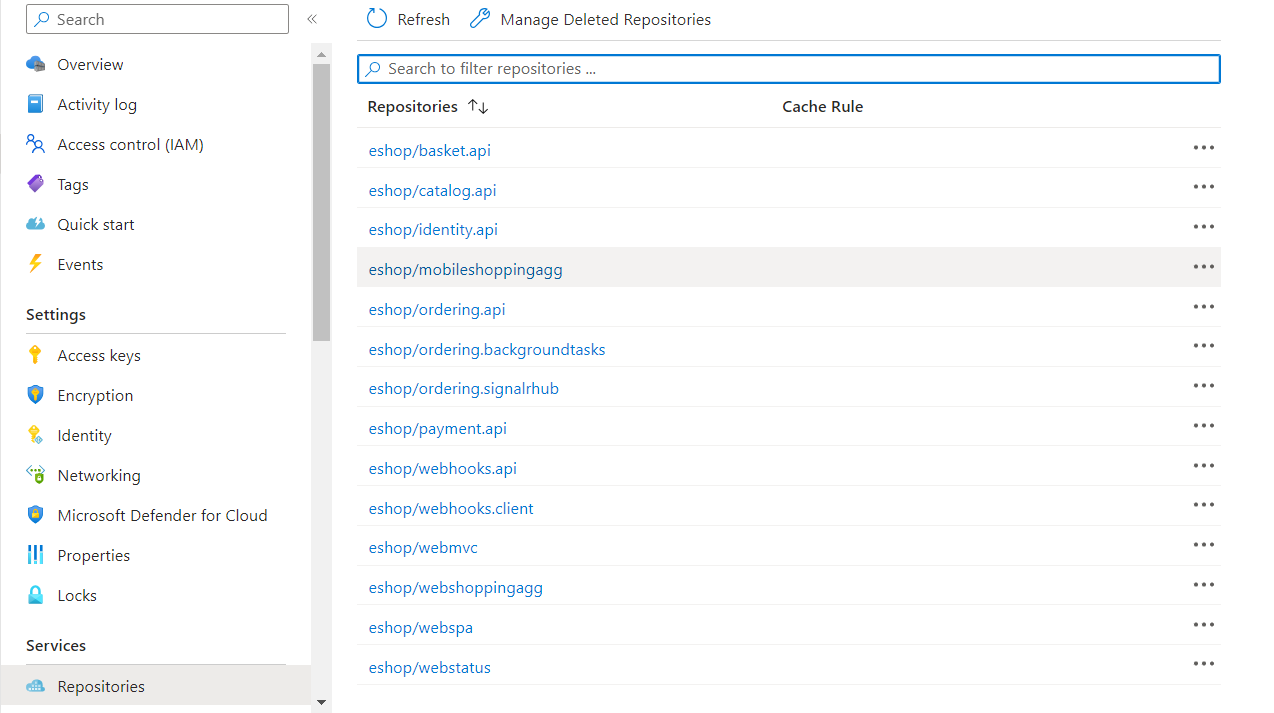This screenshot has width=1274, height=713.
Task: Select the Locks icon in the sidebar
Action: click(x=37, y=595)
